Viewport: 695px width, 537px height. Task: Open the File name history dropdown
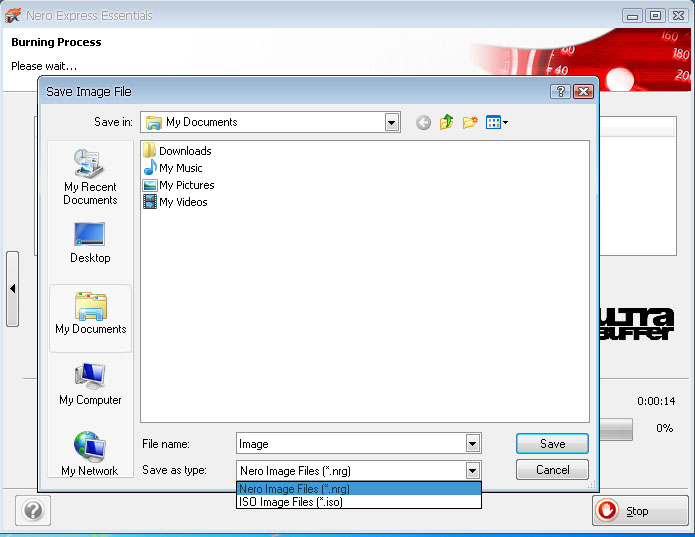point(473,444)
